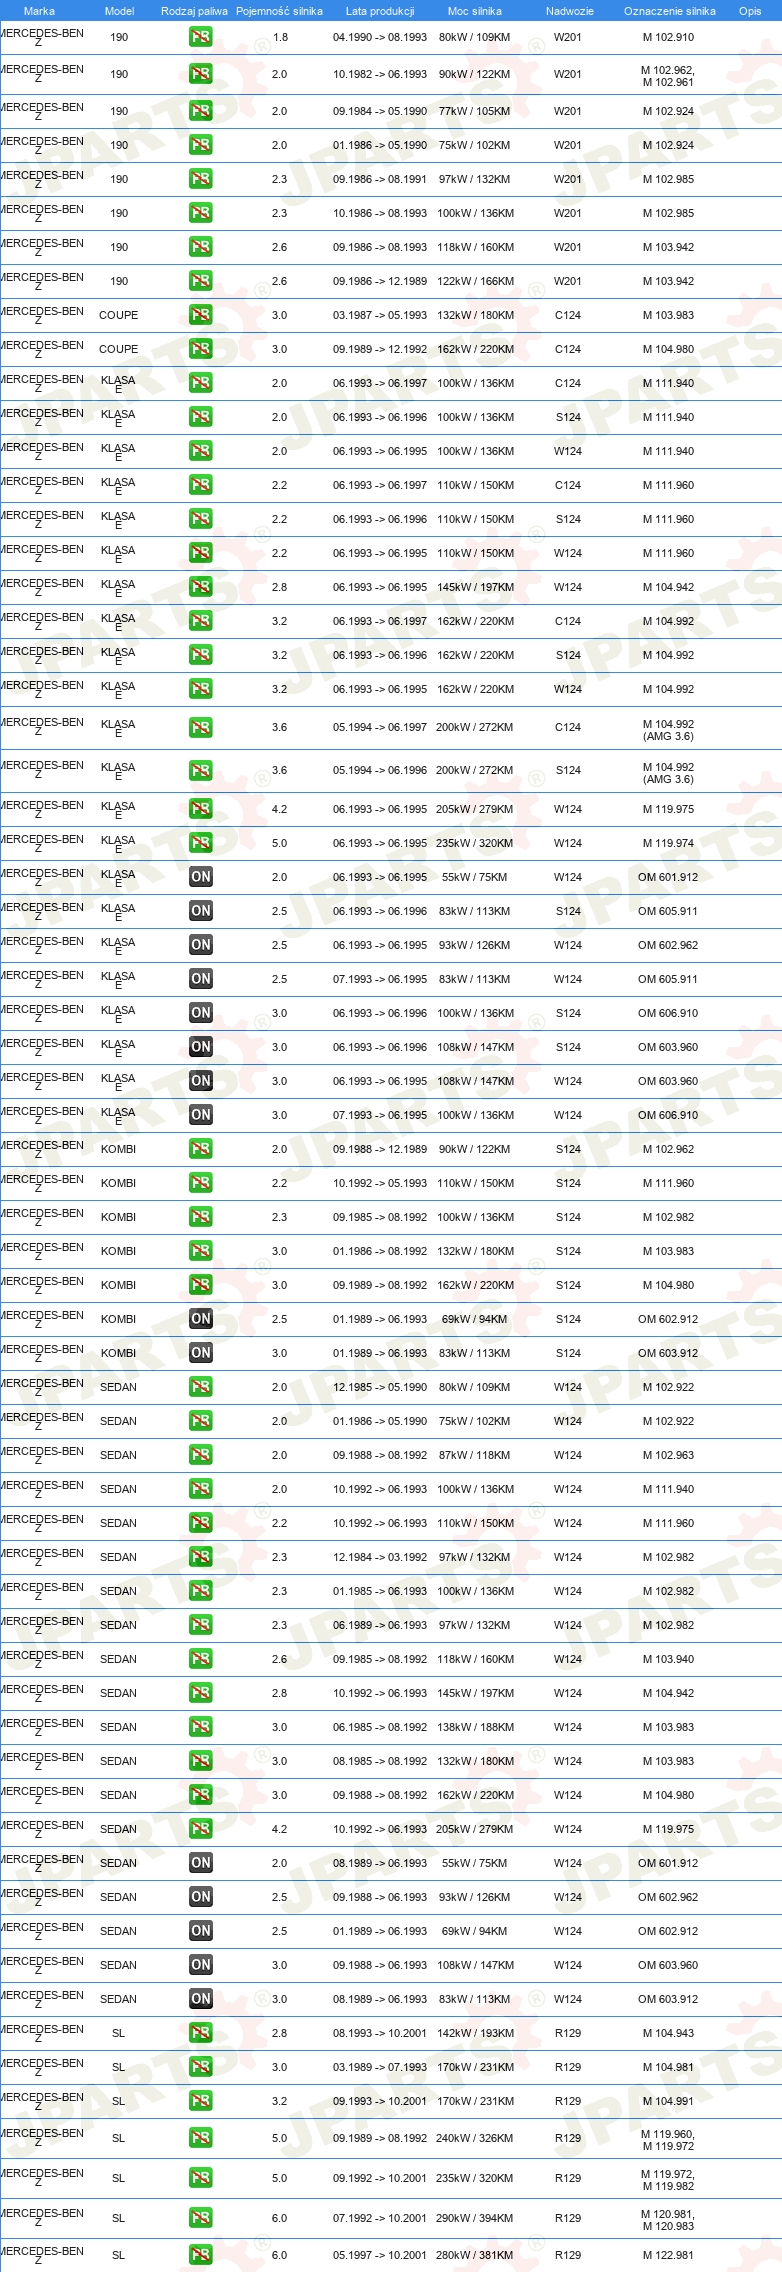Screen dimensions: 782x2272
Task: Click petrol icon in SEDAN 2.6 row
Action: (200, 1659)
